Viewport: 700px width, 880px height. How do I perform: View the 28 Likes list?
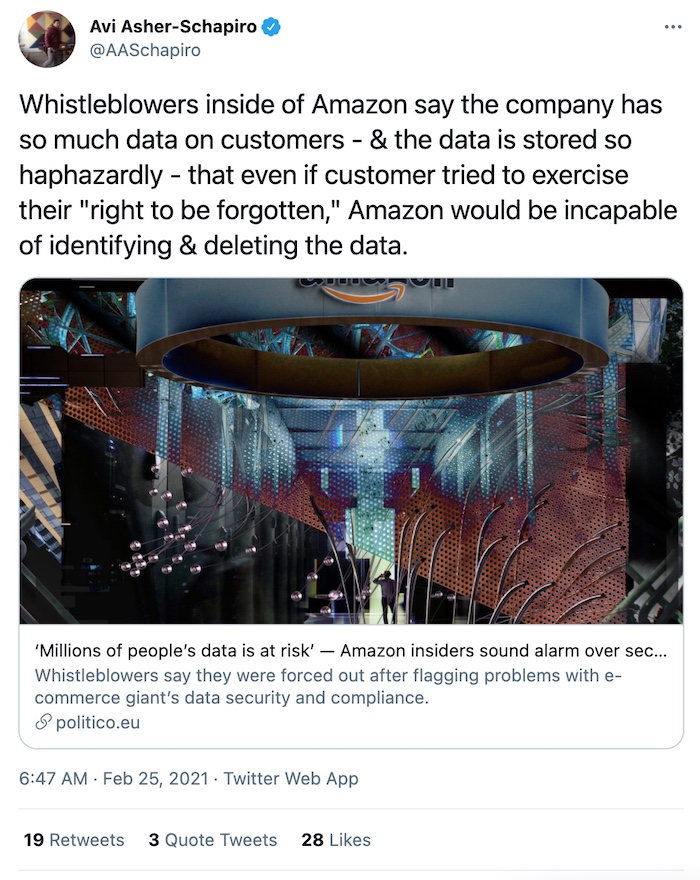[x=336, y=840]
